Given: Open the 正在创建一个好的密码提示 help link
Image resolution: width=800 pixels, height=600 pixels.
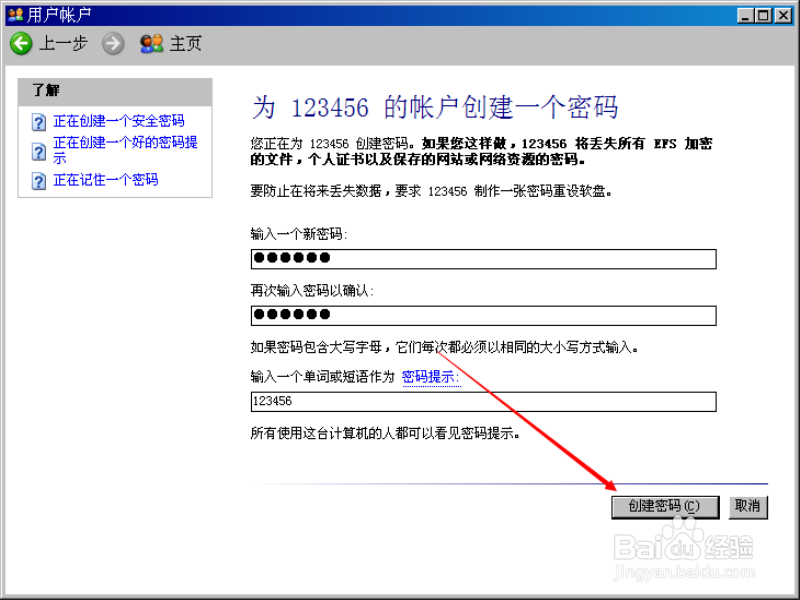Looking at the screenshot, I should tap(126, 149).
